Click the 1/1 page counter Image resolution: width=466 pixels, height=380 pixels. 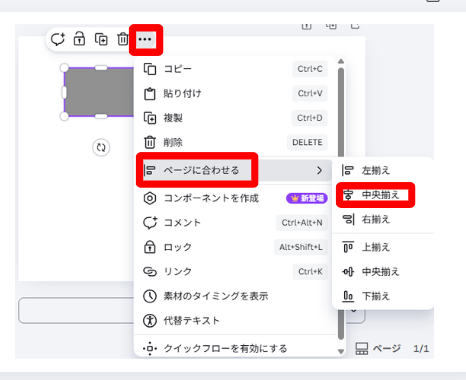[421, 349]
